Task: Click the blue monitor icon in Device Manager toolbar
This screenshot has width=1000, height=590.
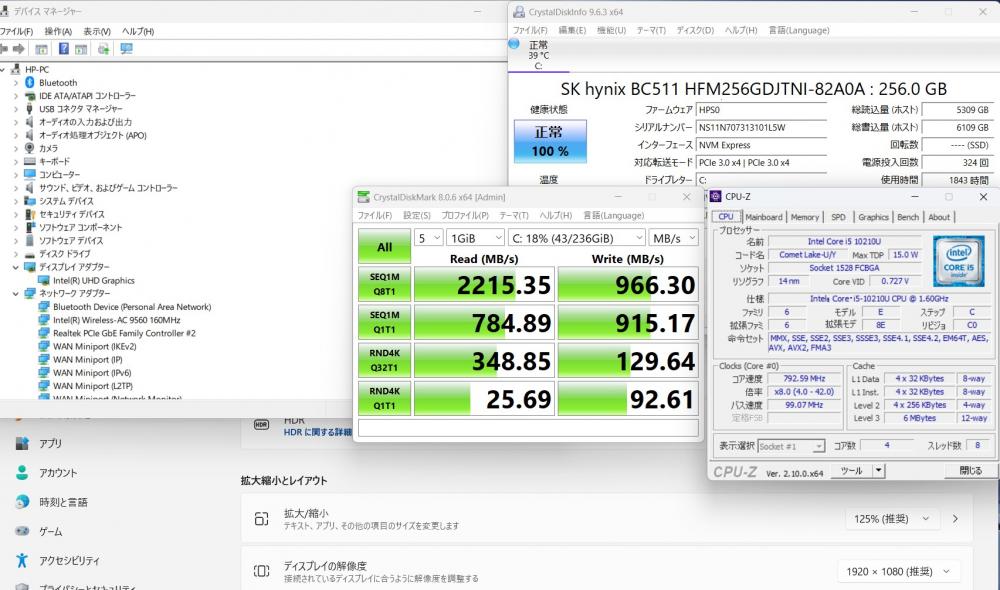Action: (x=126, y=48)
